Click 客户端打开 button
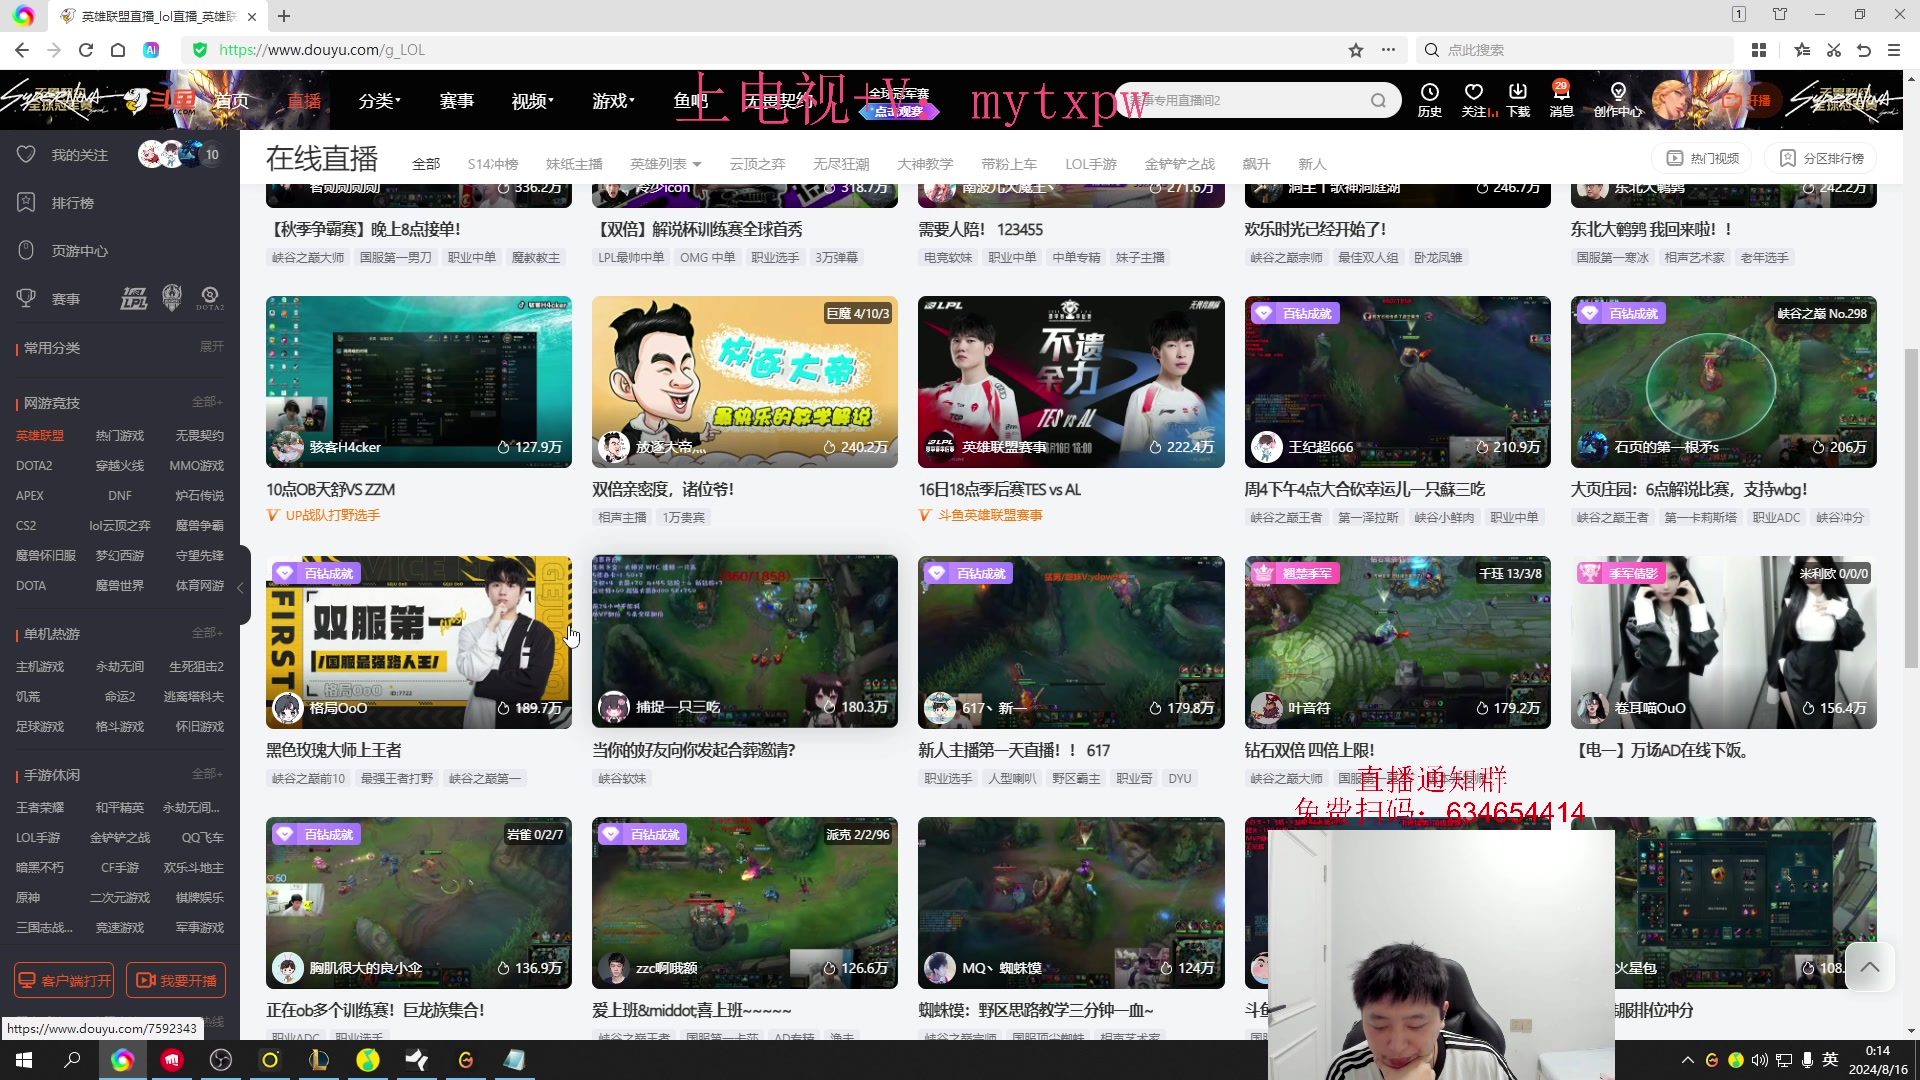This screenshot has width=1920, height=1080. [64, 981]
